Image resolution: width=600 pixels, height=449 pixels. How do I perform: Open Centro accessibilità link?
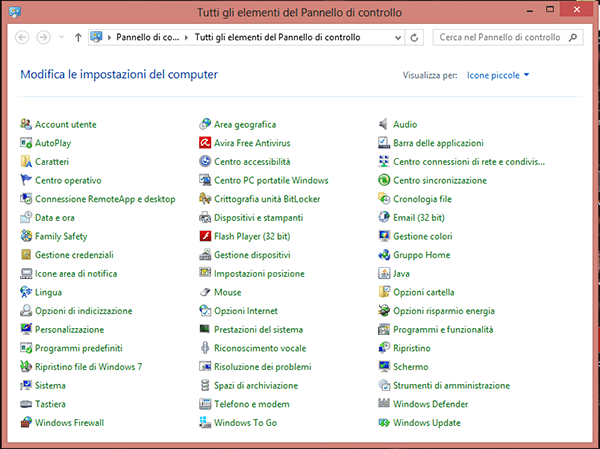click(252, 162)
